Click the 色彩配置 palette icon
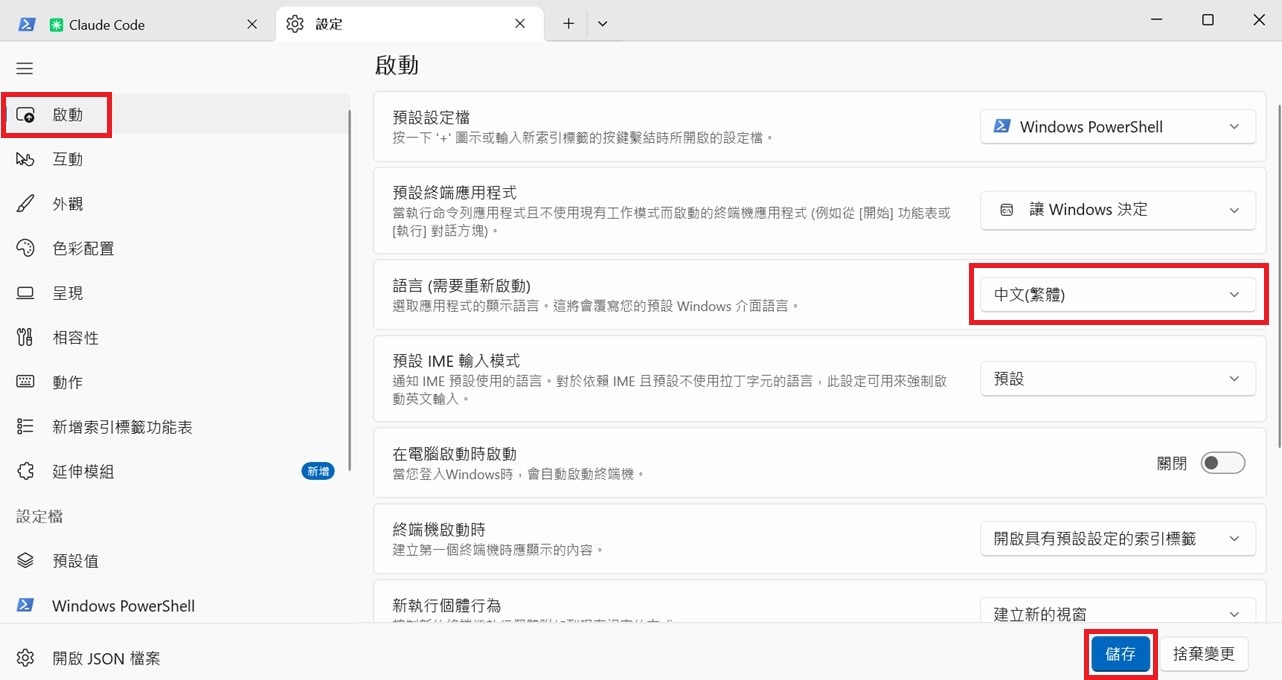Image resolution: width=1282 pixels, height=680 pixels. pos(26,248)
